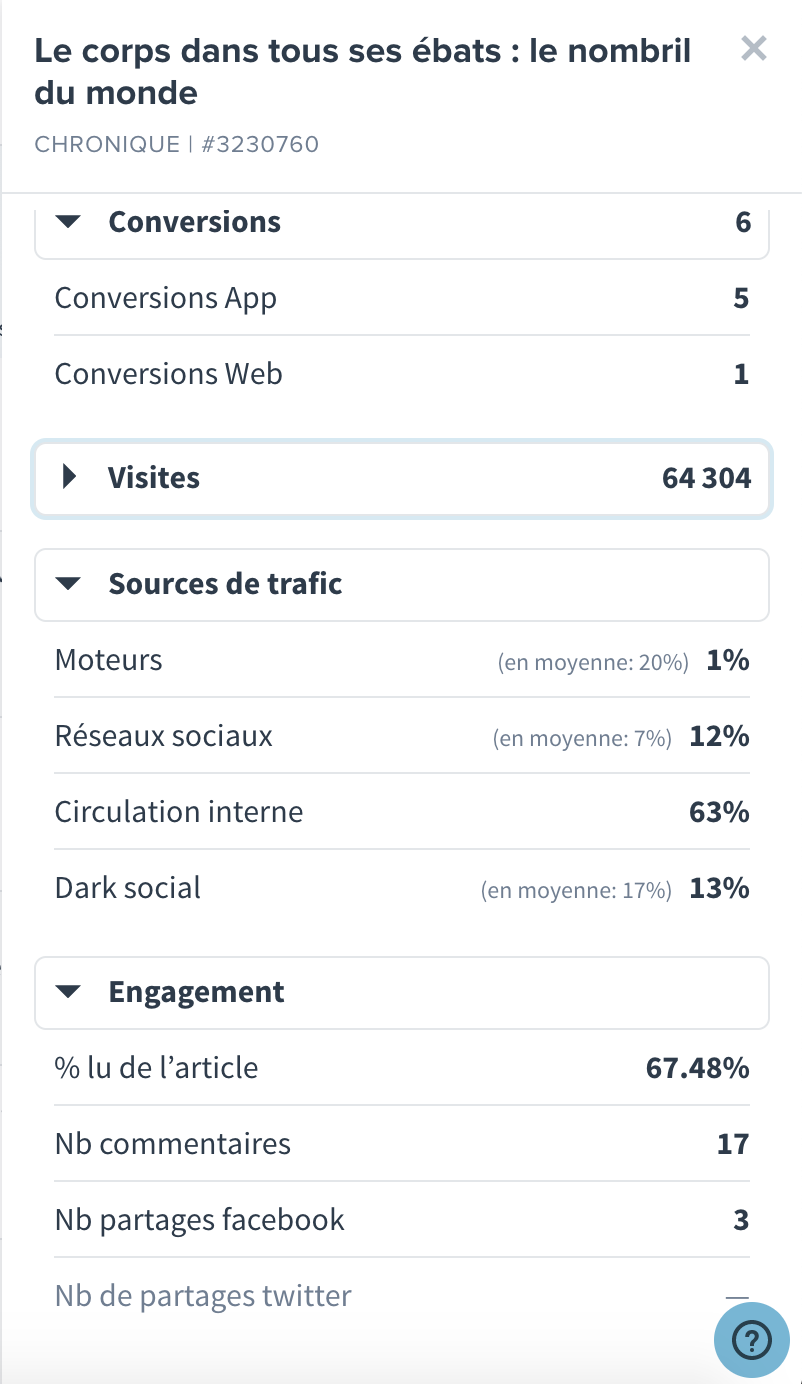Click the Conversions App row
Image resolution: width=802 pixels, height=1384 pixels.
tap(402, 298)
